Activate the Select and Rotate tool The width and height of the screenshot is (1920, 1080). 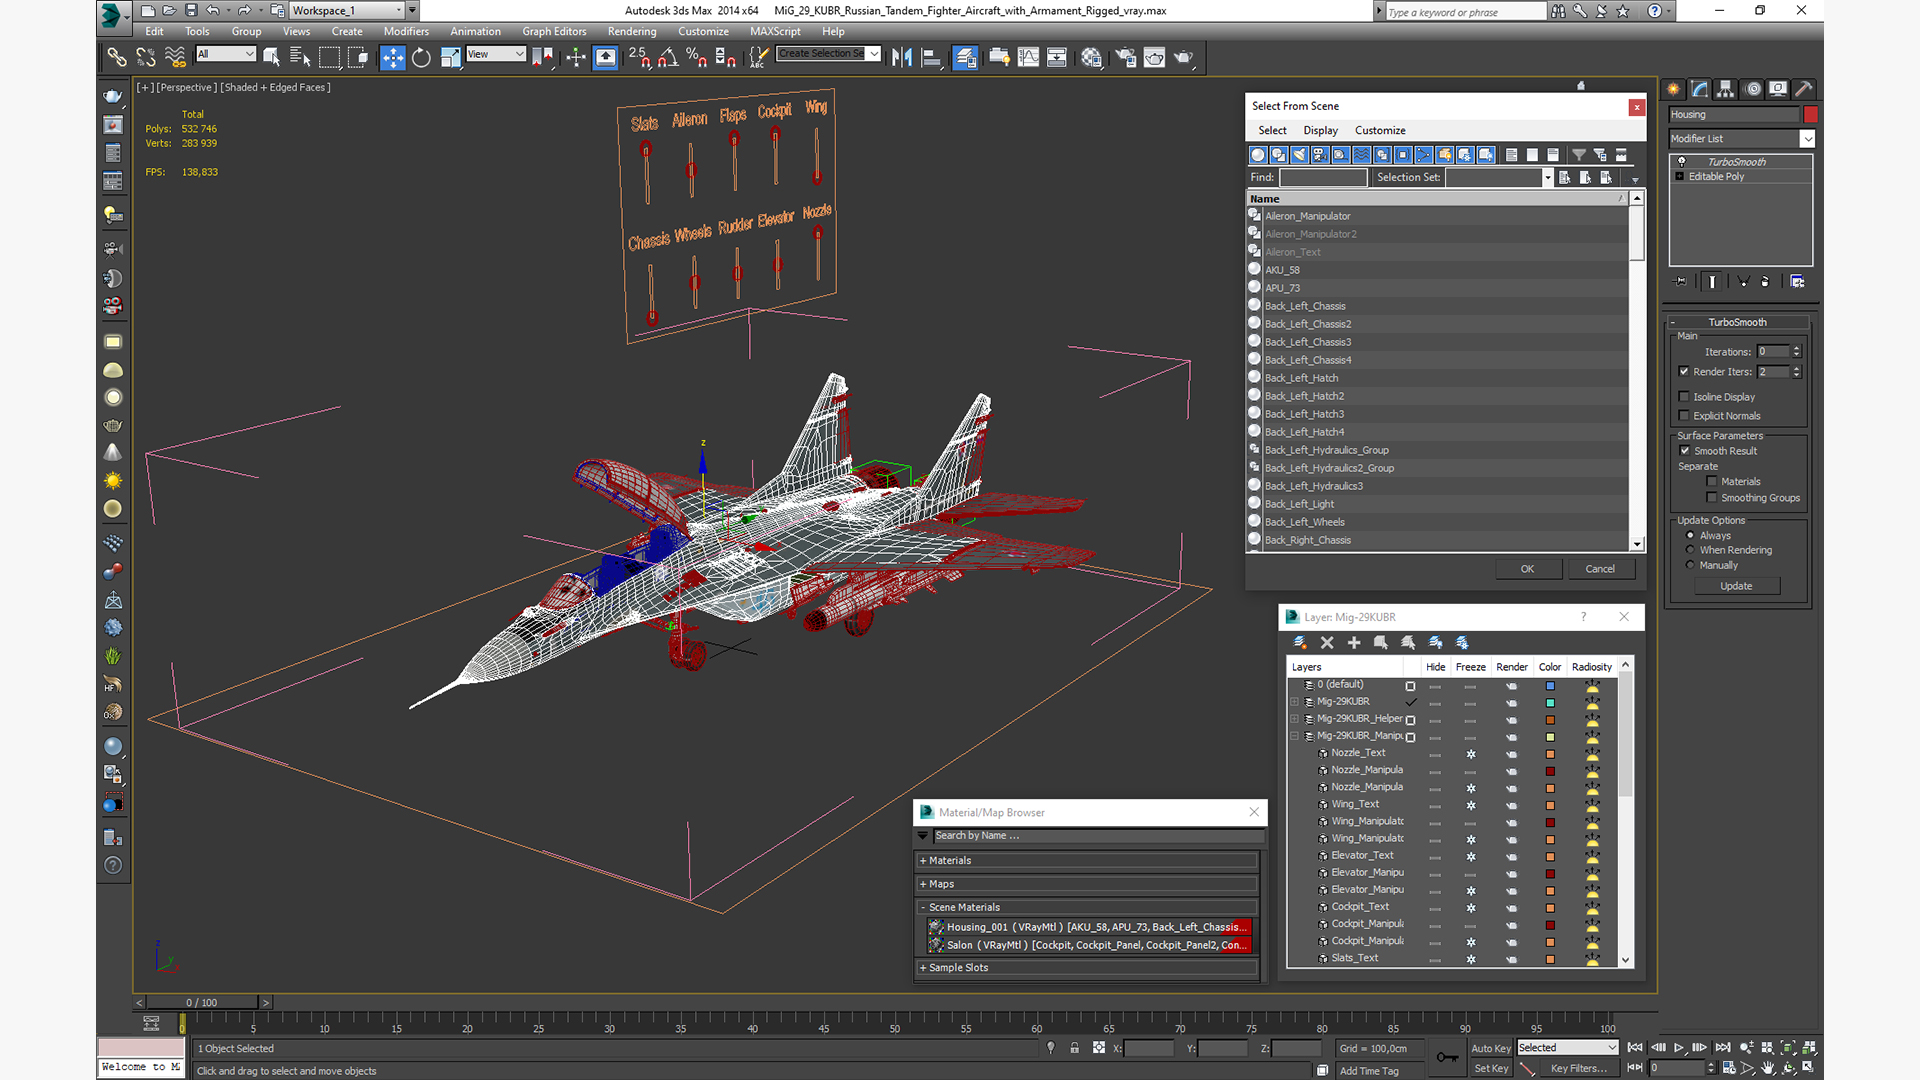(421, 57)
